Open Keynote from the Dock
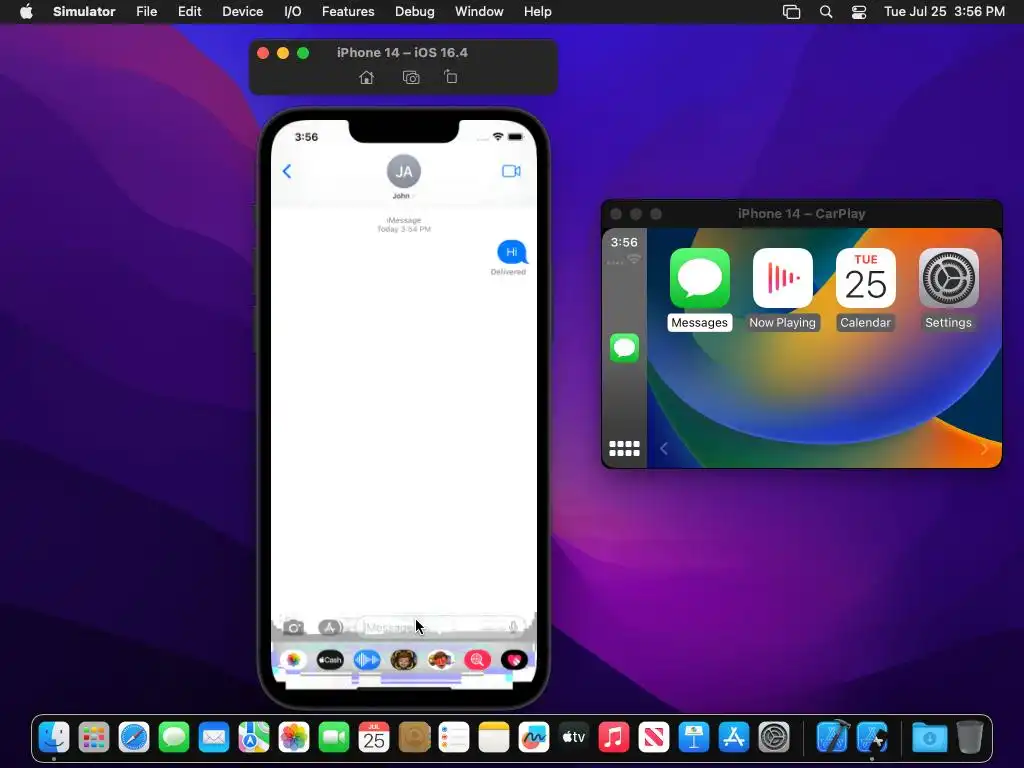Screen dimensions: 1024x768 click(694, 738)
